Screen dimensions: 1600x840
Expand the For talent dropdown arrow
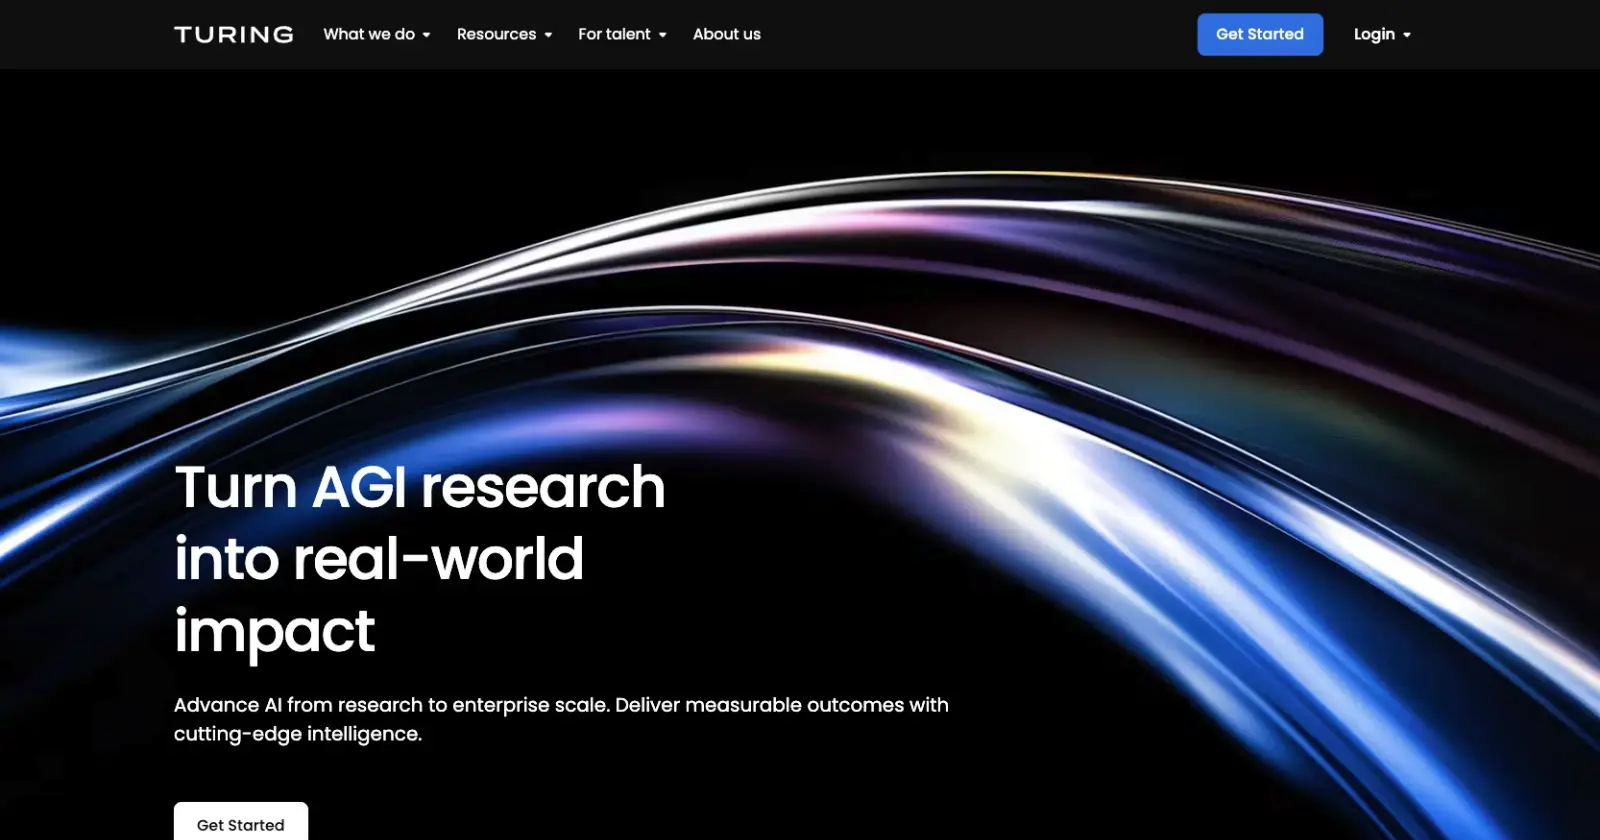tap(663, 35)
